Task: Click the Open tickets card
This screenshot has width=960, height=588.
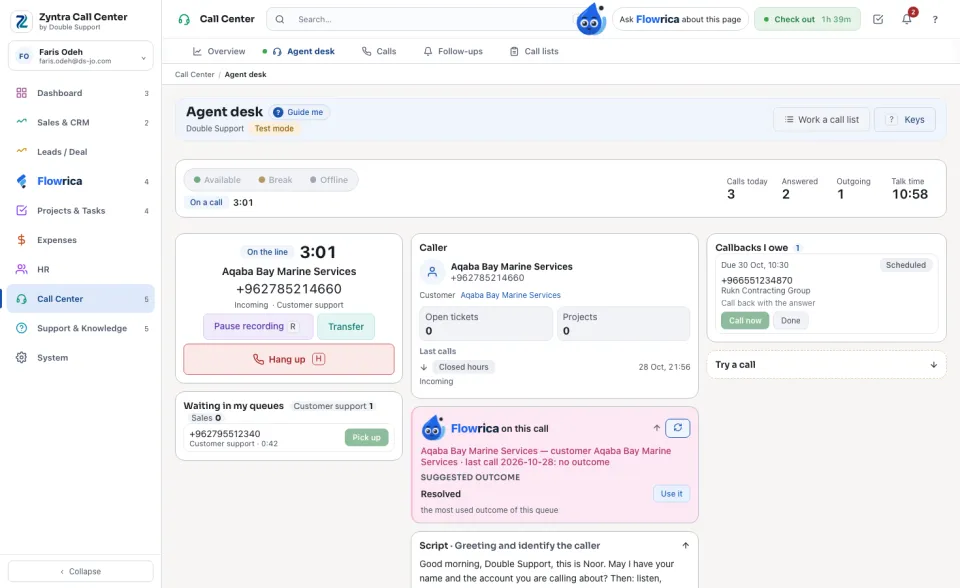Action: click(486, 323)
